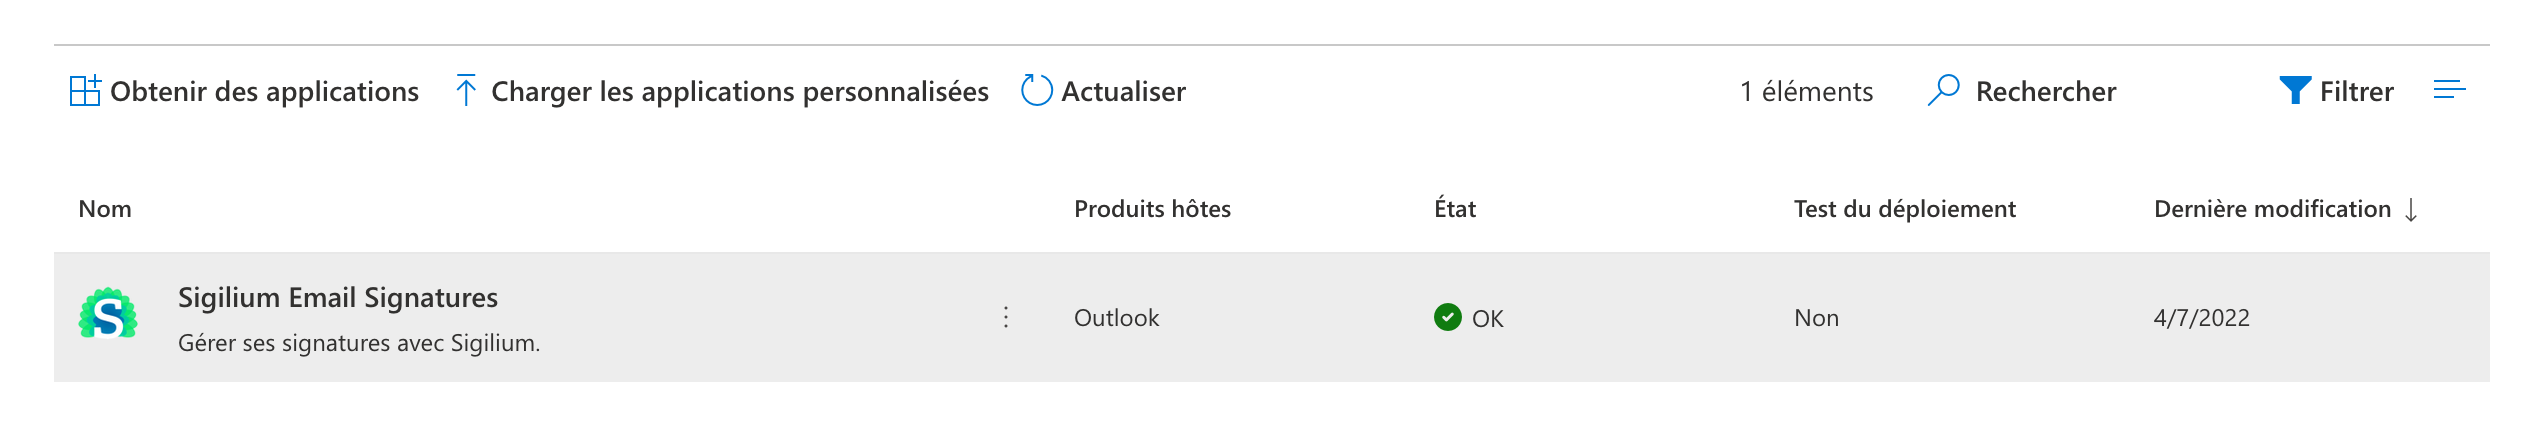Viewport: 2534px width, 426px height.
Task: Sort by the Nom column header
Action: coord(105,209)
